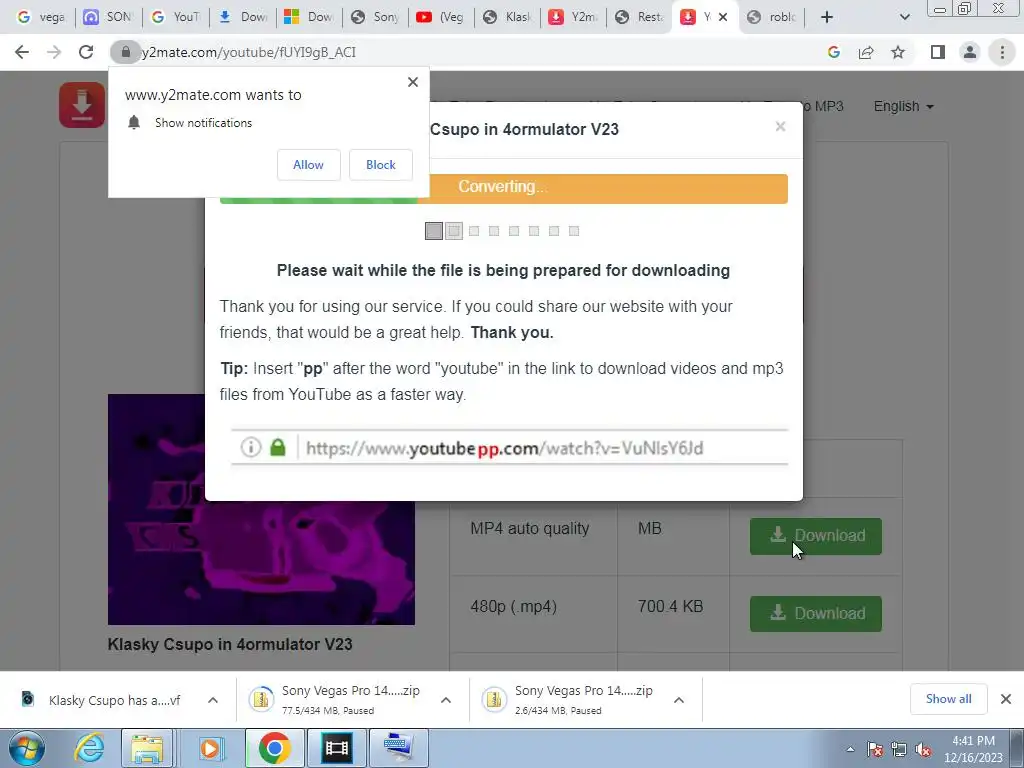The image size is (1024, 768).
Task: Open Windows Media Player from taskbar
Action: click(210, 748)
